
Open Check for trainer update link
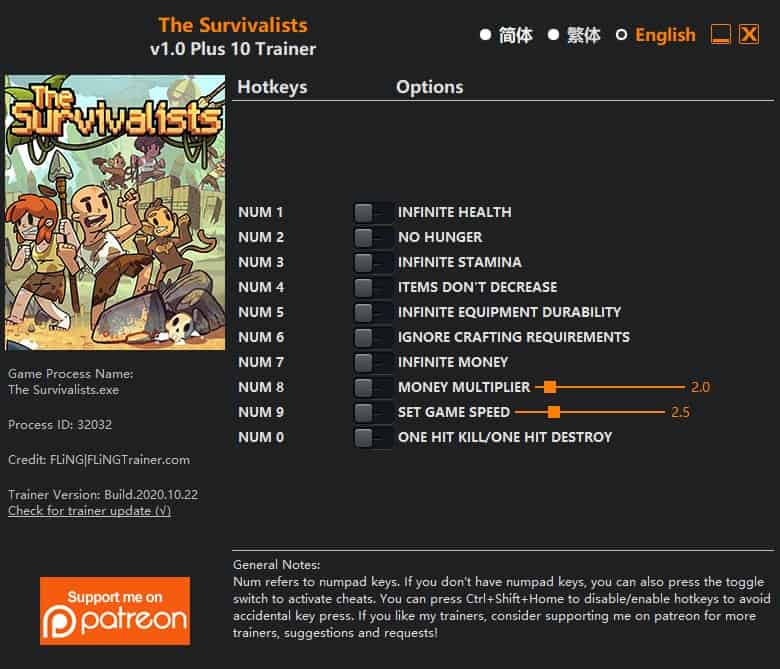pos(90,511)
